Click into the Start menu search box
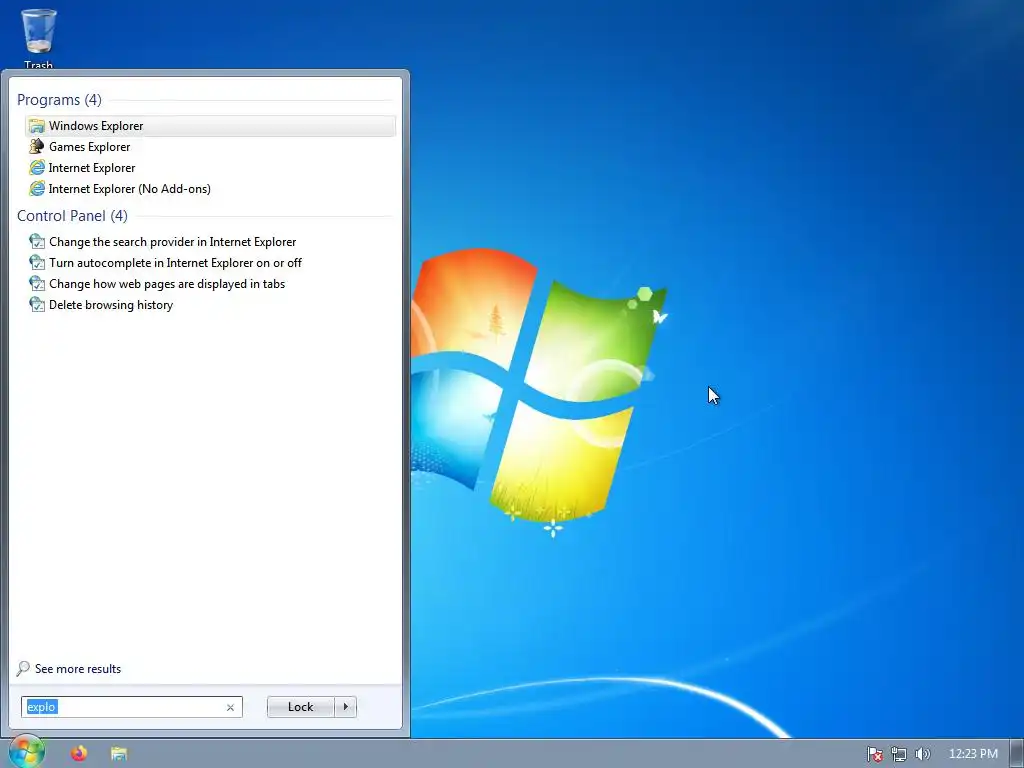The width and height of the screenshot is (1024, 768). (x=132, y=707)
